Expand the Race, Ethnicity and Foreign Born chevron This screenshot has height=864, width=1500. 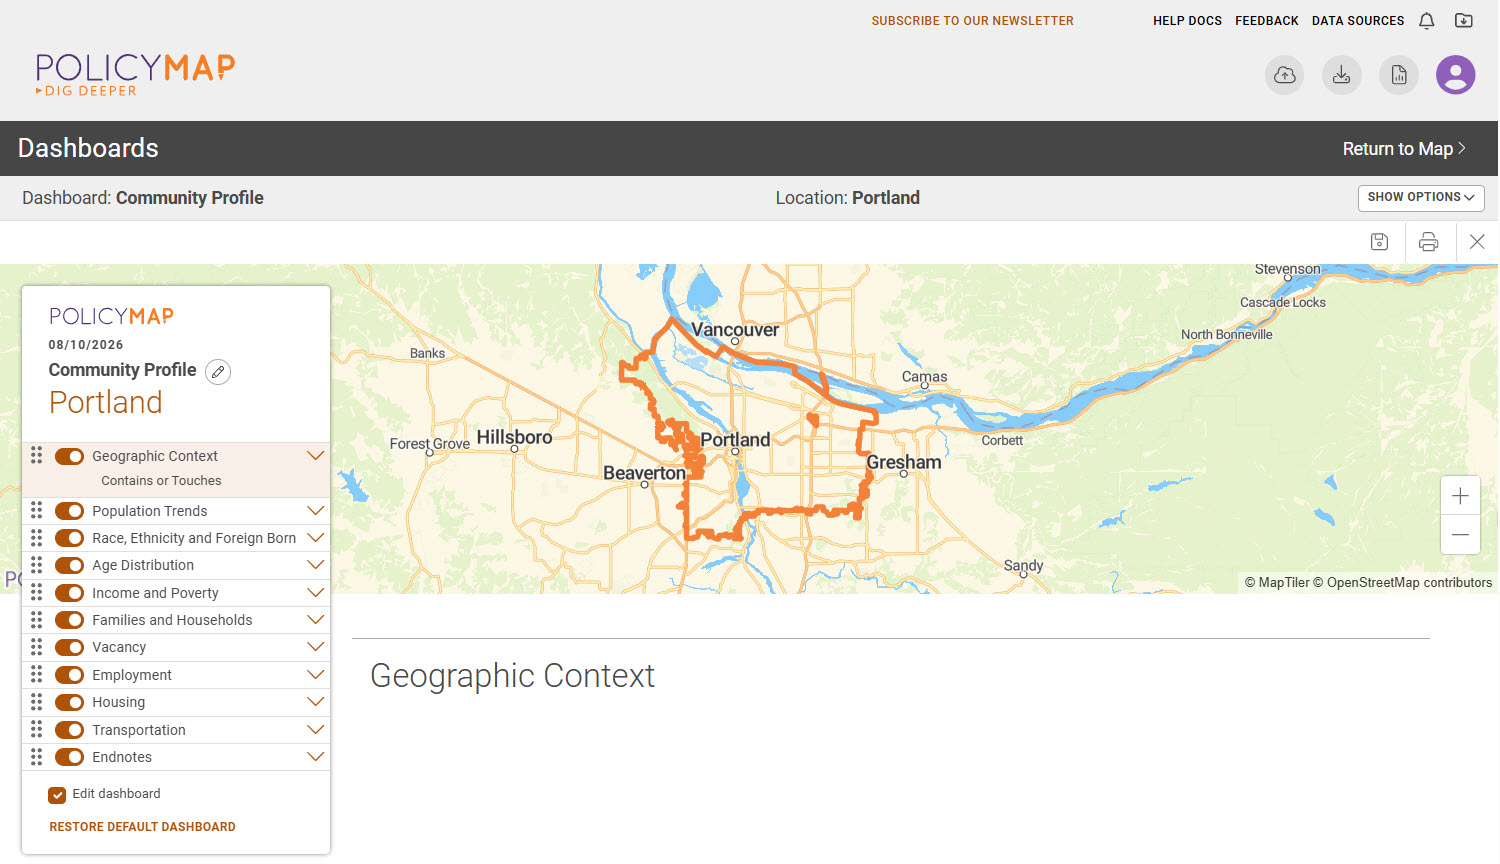point(316,538)
